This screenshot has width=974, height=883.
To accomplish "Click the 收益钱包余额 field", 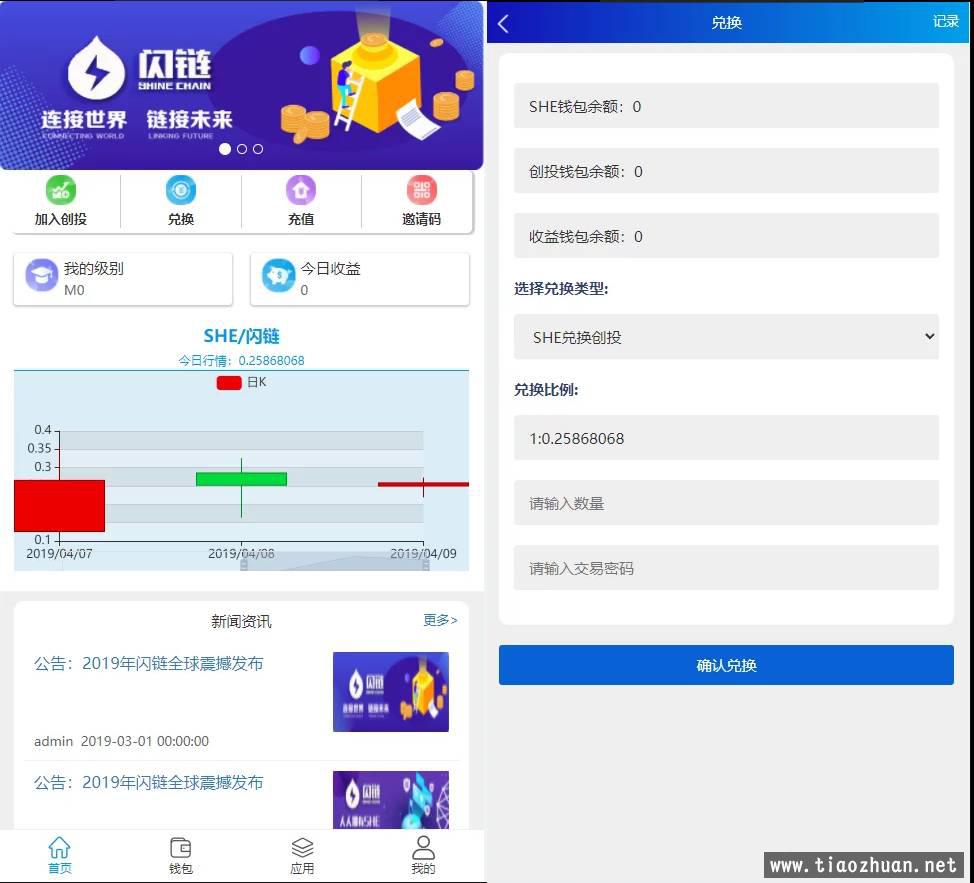I will tap(726, 236).
